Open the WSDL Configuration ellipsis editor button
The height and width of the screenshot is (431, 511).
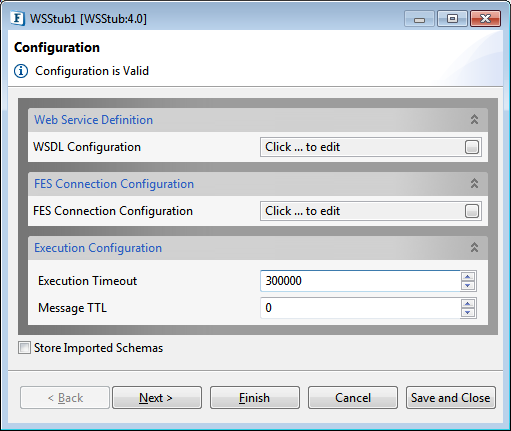click(472, 147)
